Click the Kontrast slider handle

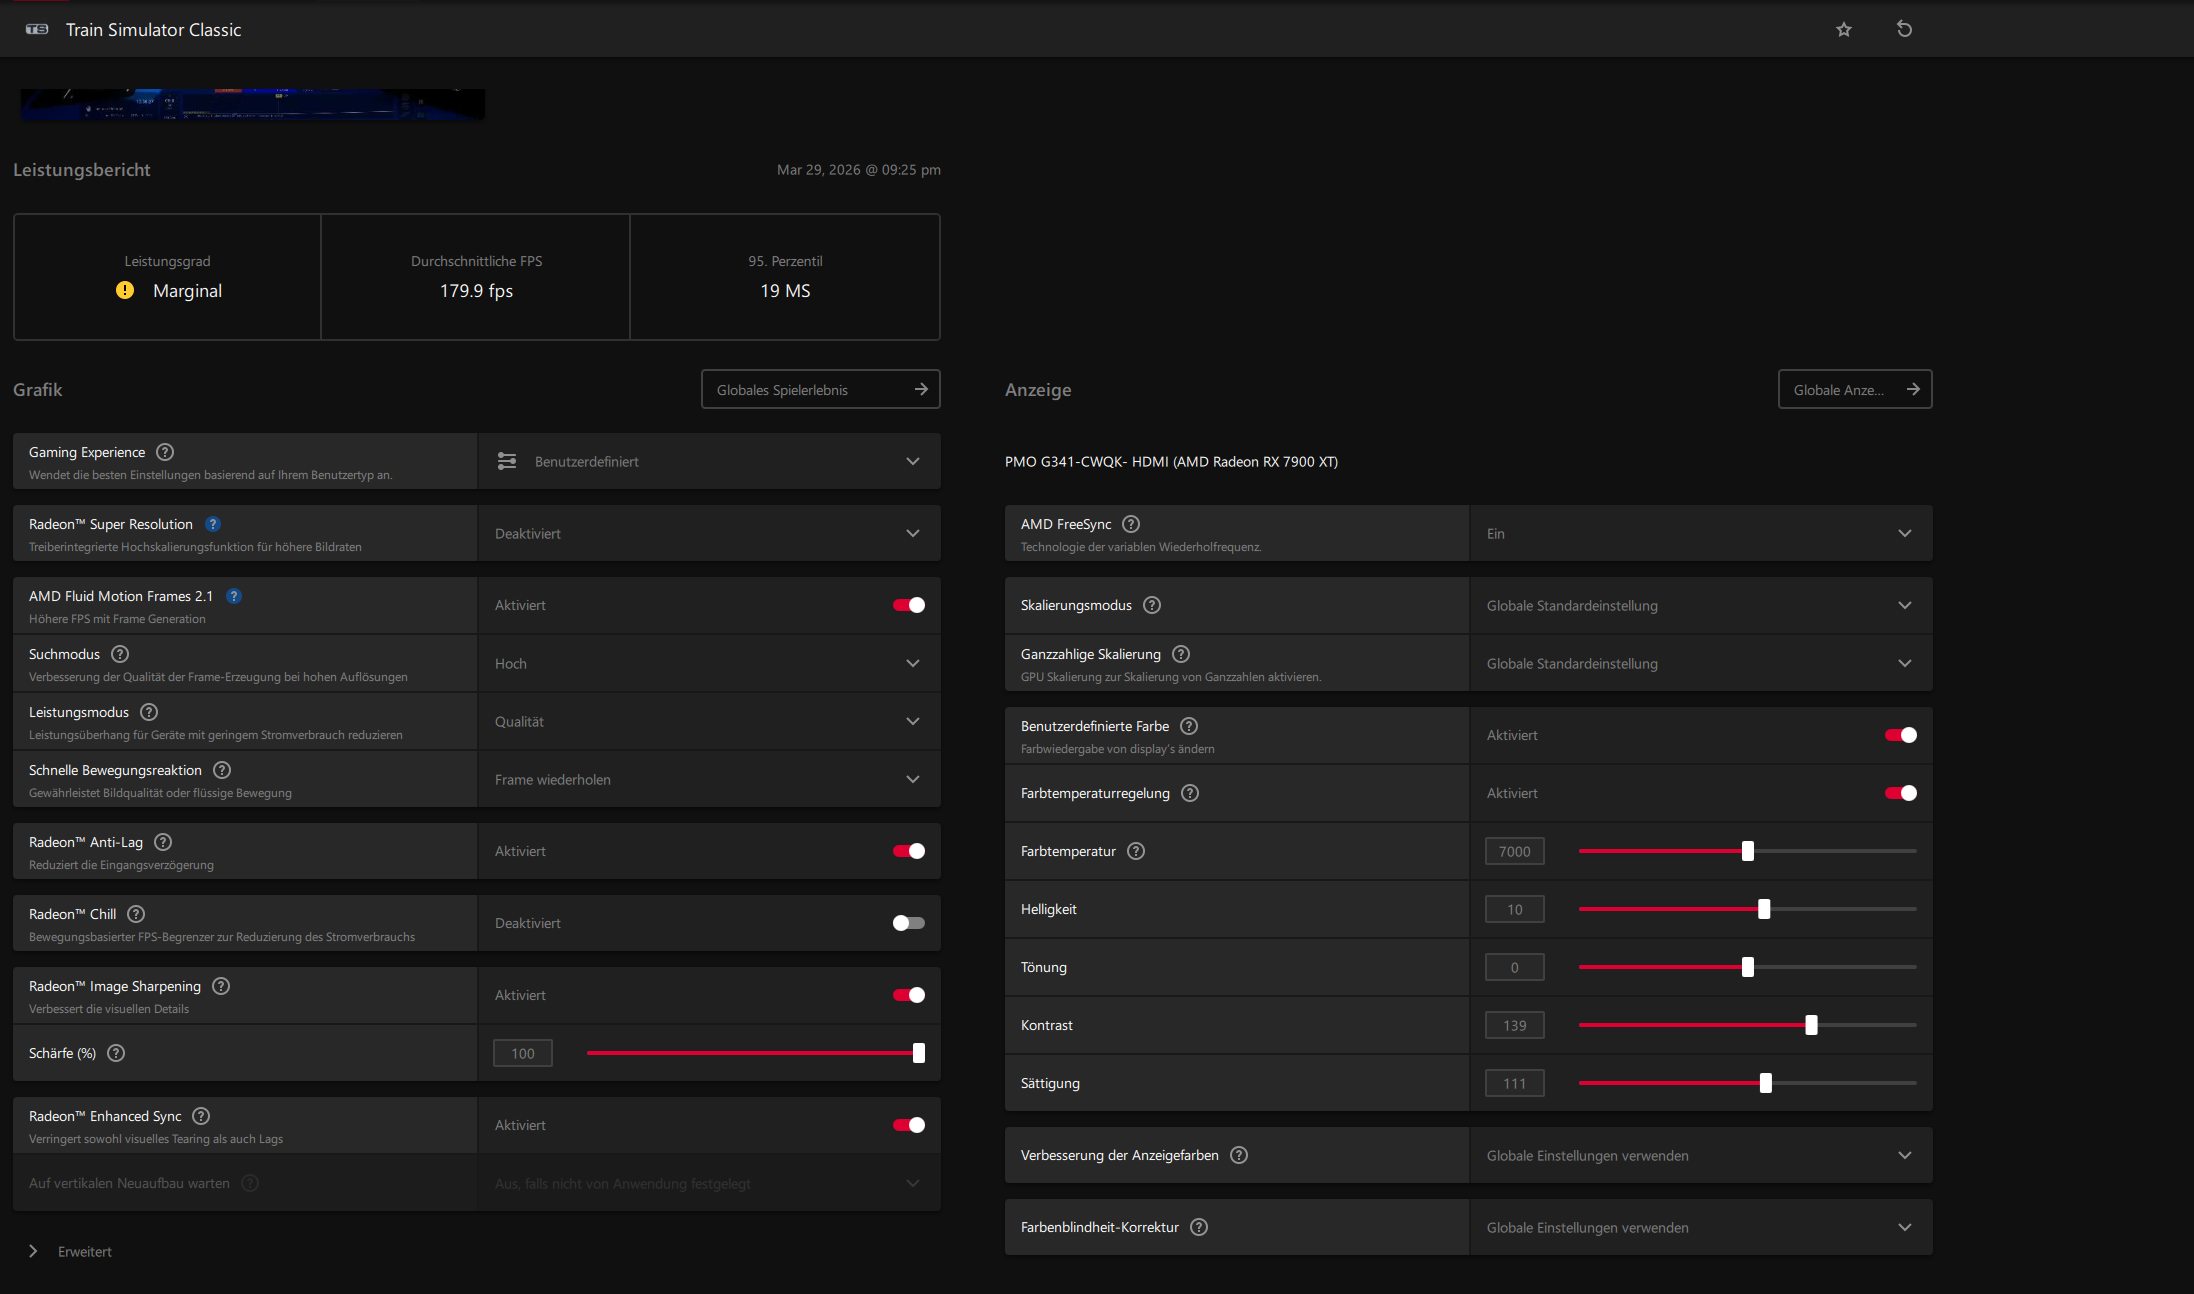(x=1811, y=1025)
